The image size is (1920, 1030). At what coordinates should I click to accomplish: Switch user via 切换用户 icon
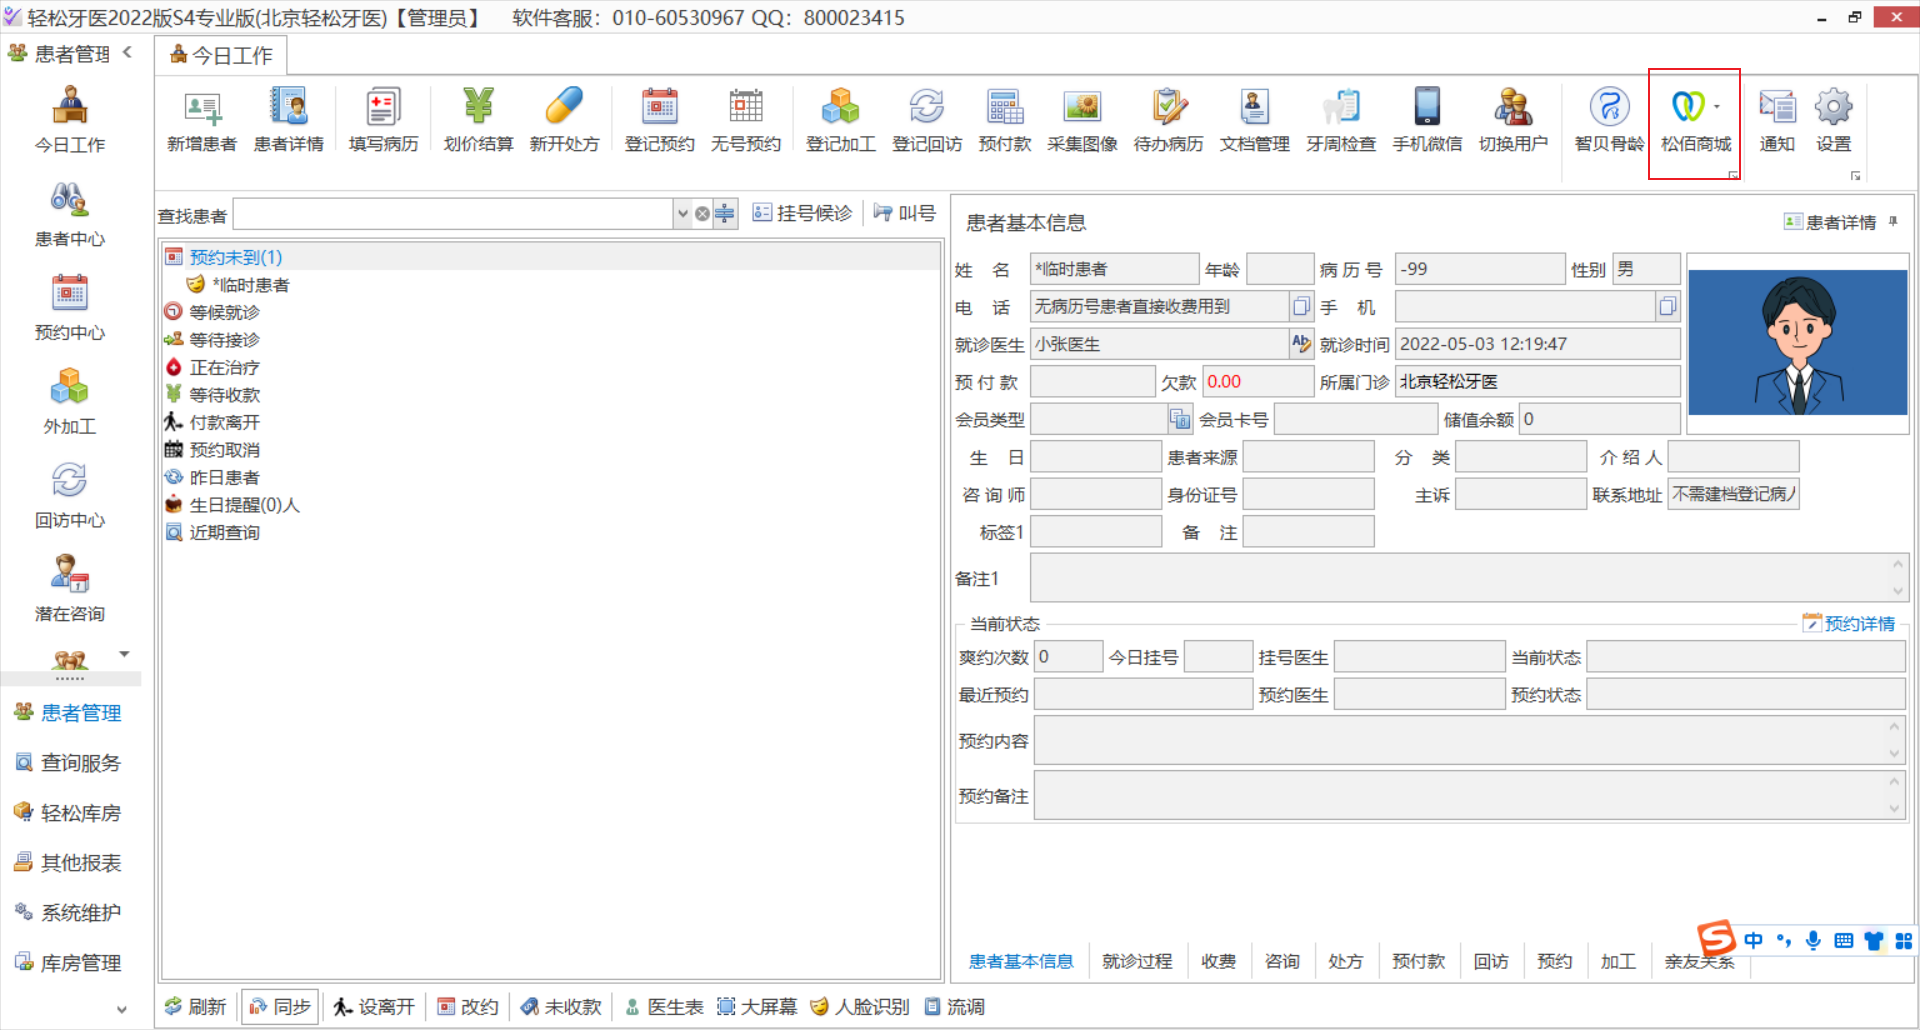coord(1513,120)
